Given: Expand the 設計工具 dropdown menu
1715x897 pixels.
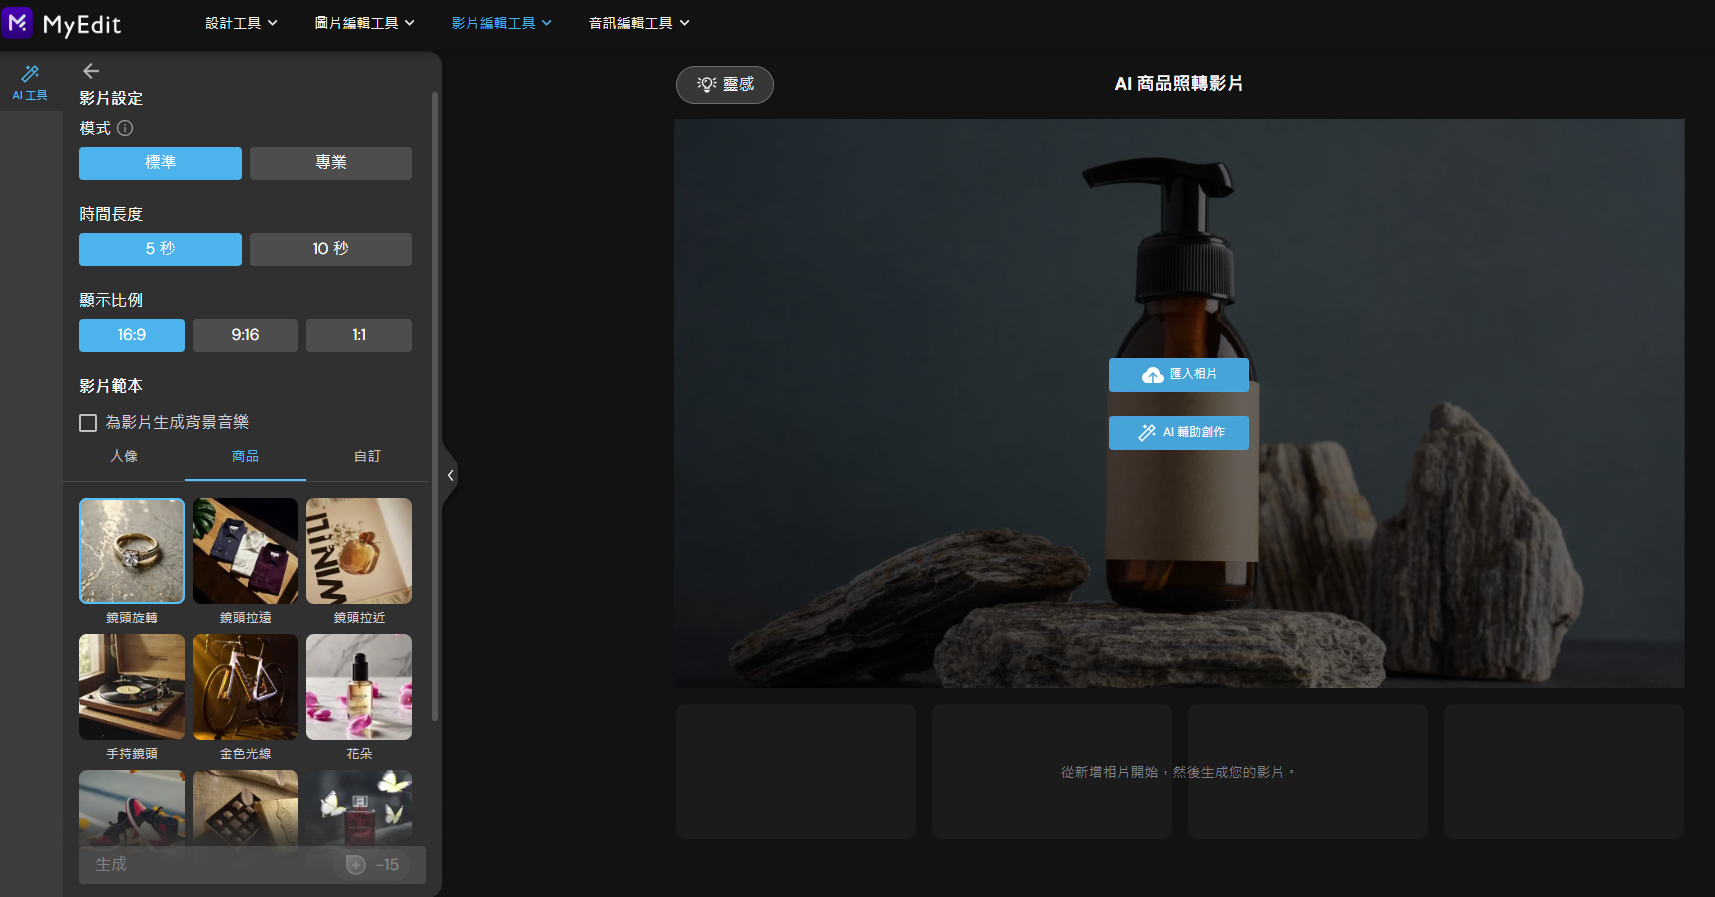Looking at the screenshot, I should [x=241, y=23].
